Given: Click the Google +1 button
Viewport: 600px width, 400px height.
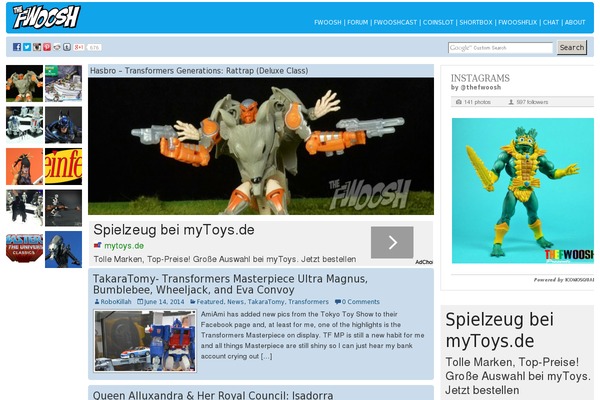Looking at the screenshot, I should coord(79,47).
